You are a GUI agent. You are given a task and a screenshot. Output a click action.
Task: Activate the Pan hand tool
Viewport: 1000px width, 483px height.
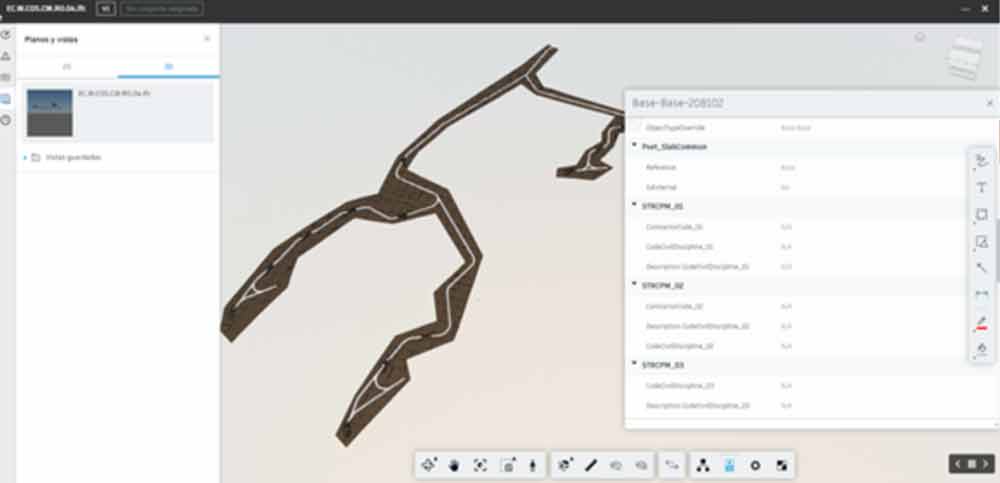455,465
